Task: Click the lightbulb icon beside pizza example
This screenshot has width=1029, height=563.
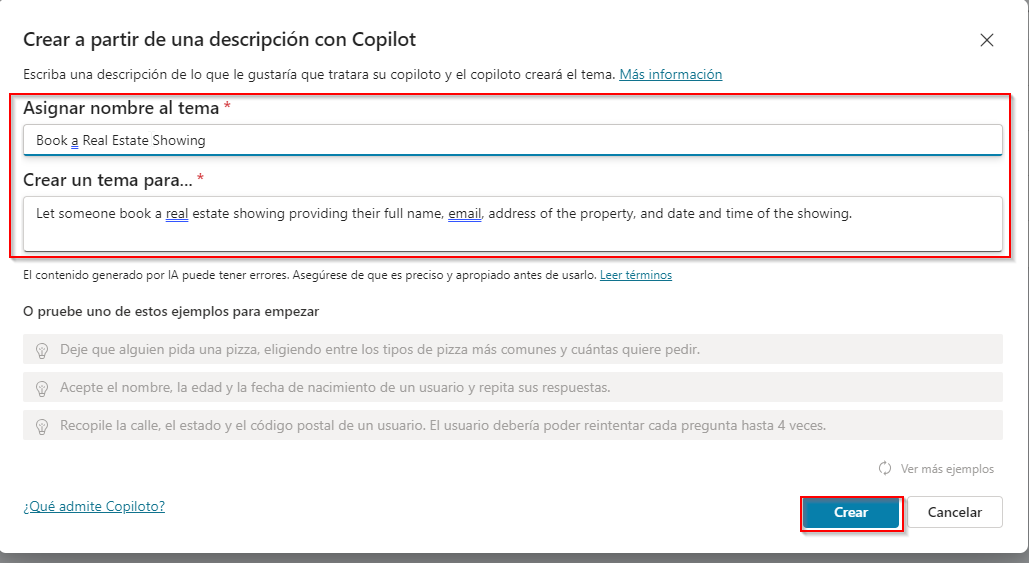Action: 42,350
